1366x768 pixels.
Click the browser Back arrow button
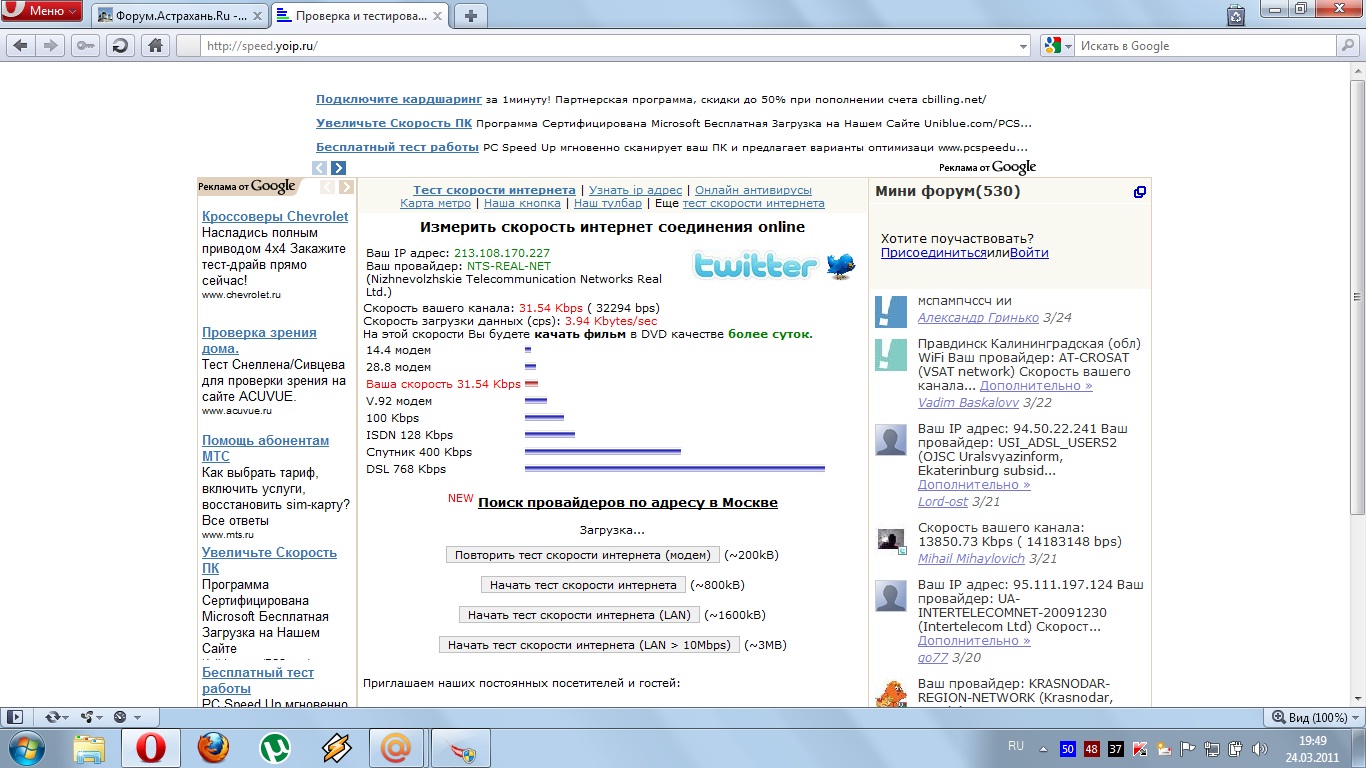20,45
